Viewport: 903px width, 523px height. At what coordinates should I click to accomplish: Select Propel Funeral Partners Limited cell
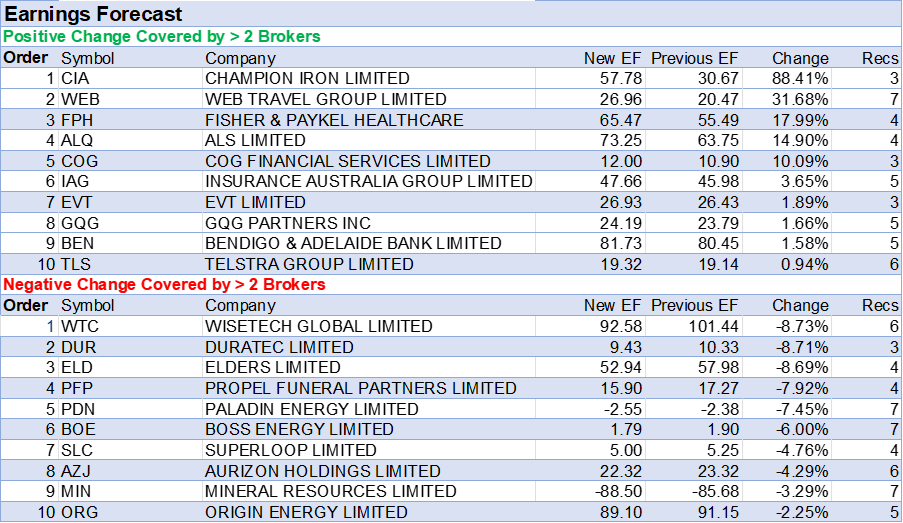click(360, 388)
